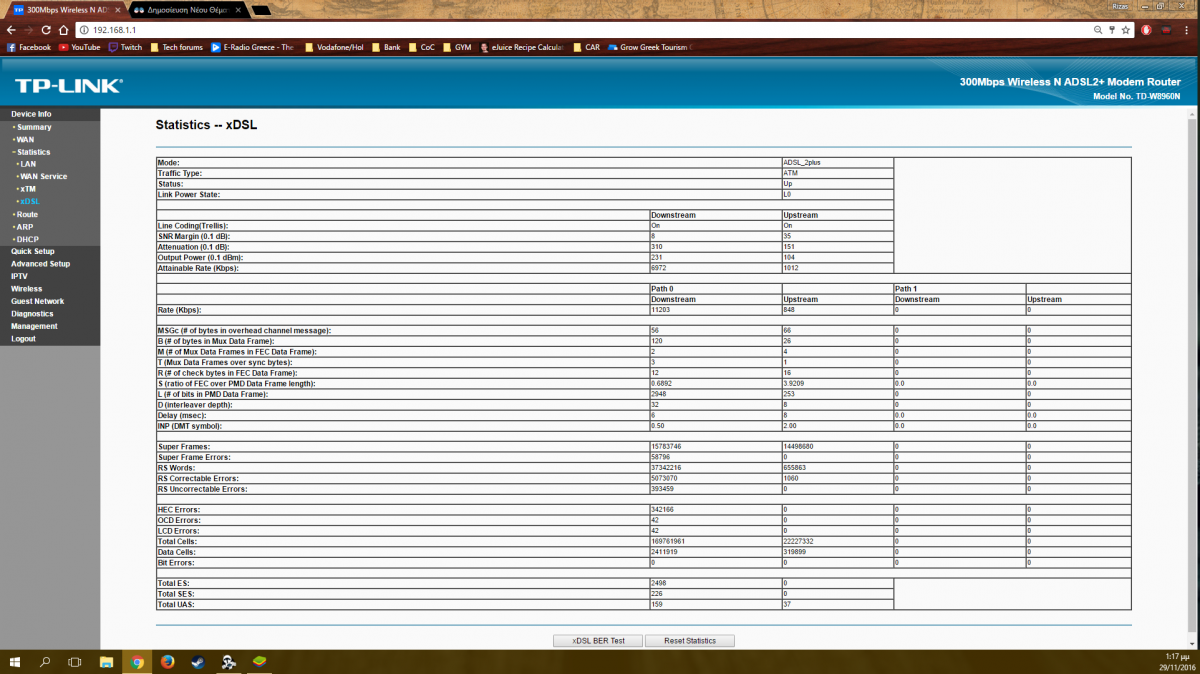
Task: Open YouTube bookmark
Action: (x=80, y=47)
